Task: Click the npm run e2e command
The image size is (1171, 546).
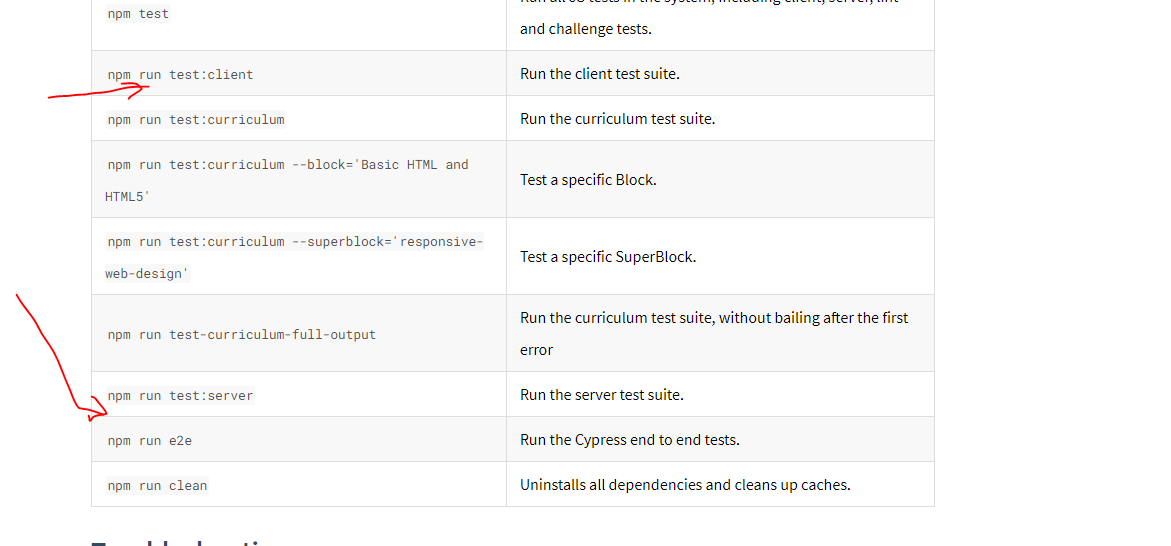Action: click(x=149, y=441)
